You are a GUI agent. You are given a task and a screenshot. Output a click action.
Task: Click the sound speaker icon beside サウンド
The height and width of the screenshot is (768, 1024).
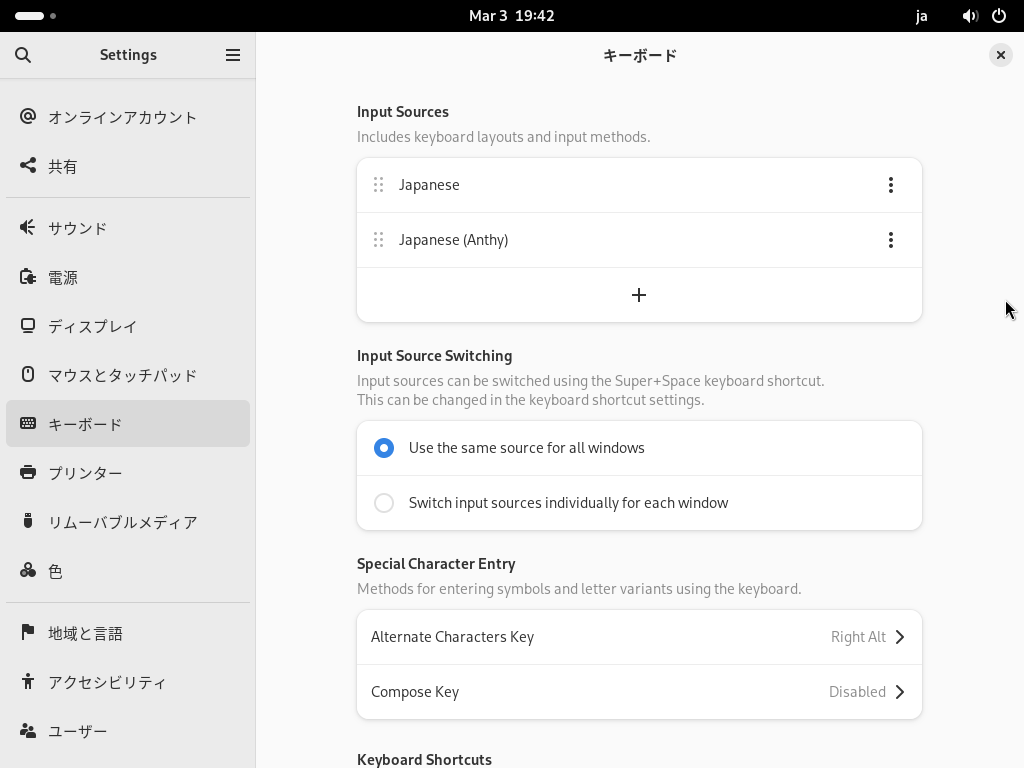pos(27,227)
